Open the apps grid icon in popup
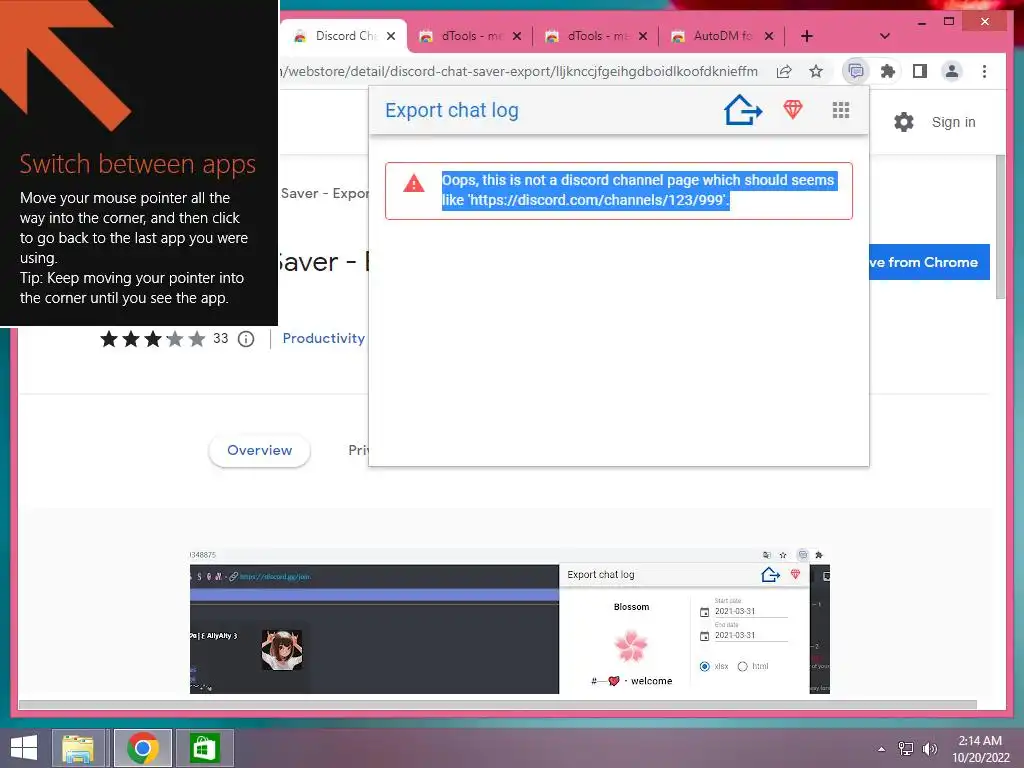The image size is (1024, 768). click(841, 110)
